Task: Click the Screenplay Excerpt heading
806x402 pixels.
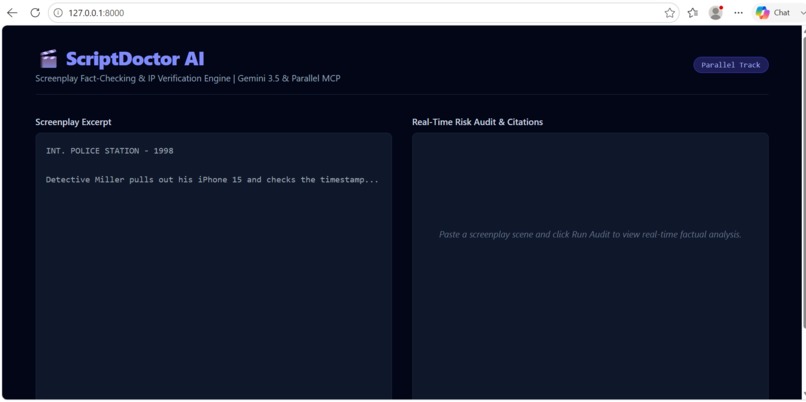Action: coord(74,122)
